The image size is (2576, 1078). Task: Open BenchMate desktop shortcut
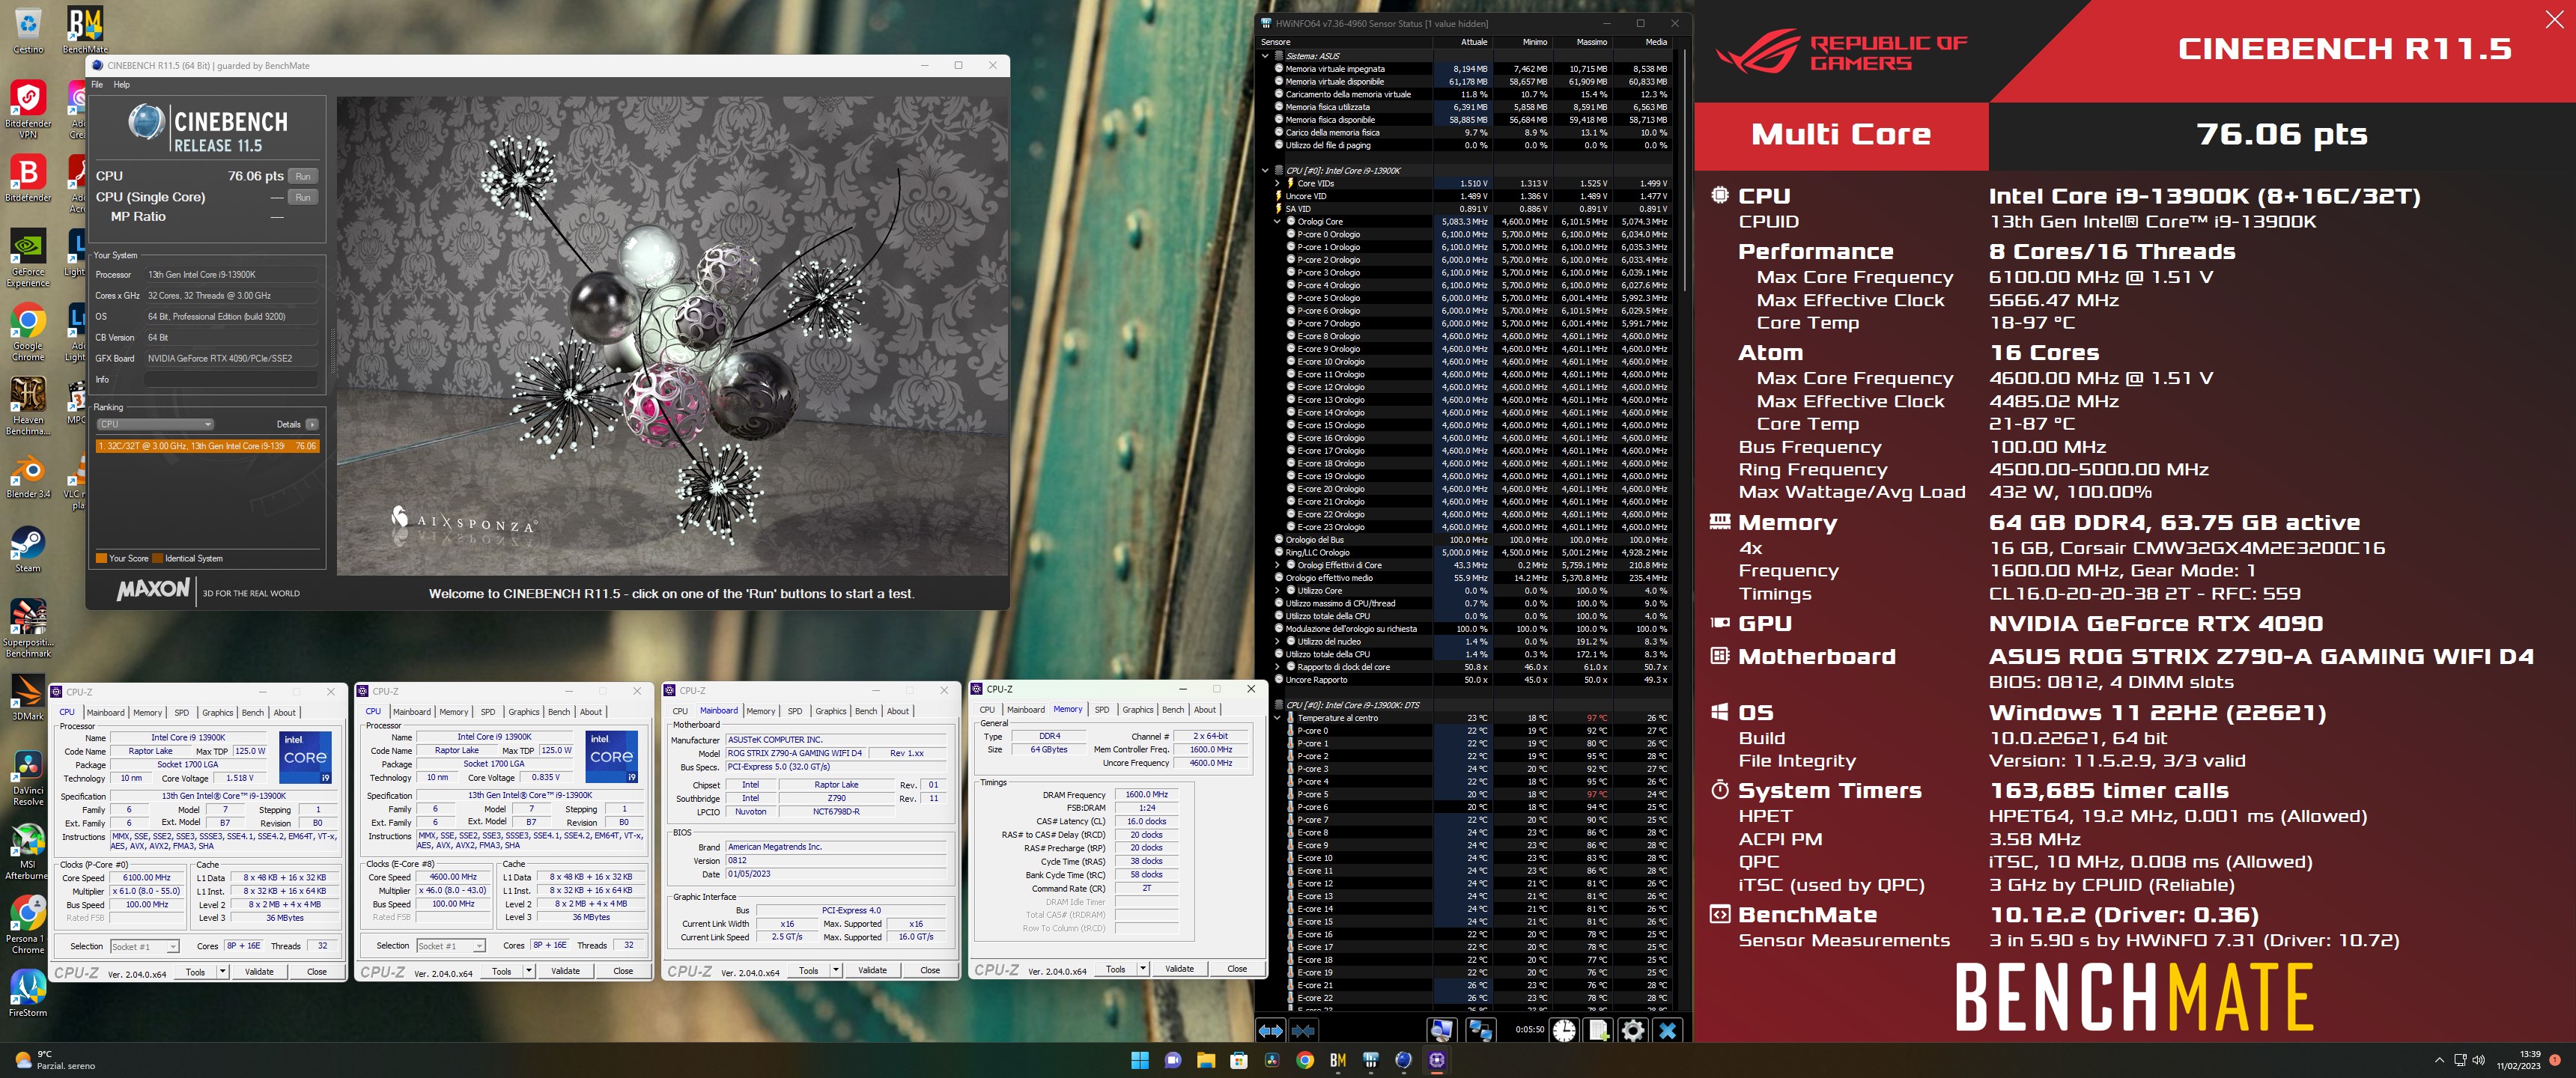pyautogui.click(x=85, y=29)
